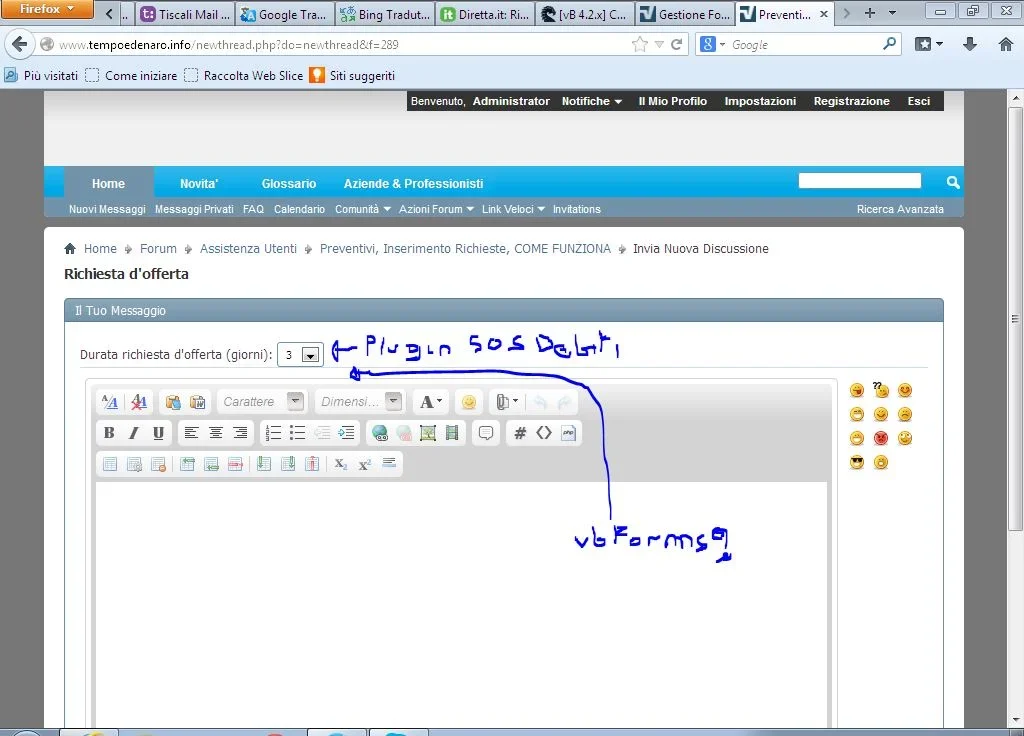
Task: Click the forum search magnifier icon
Action: pos(953,182)
